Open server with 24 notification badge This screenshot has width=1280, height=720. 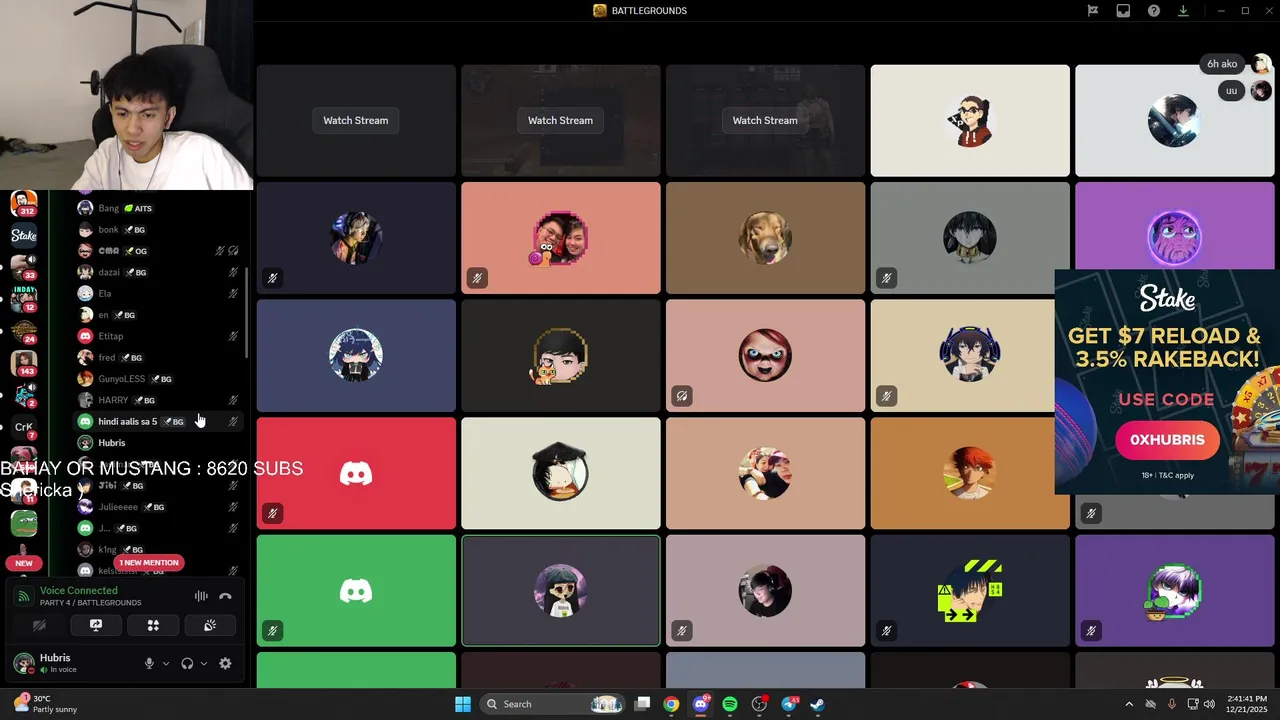[x=24, y=331]
